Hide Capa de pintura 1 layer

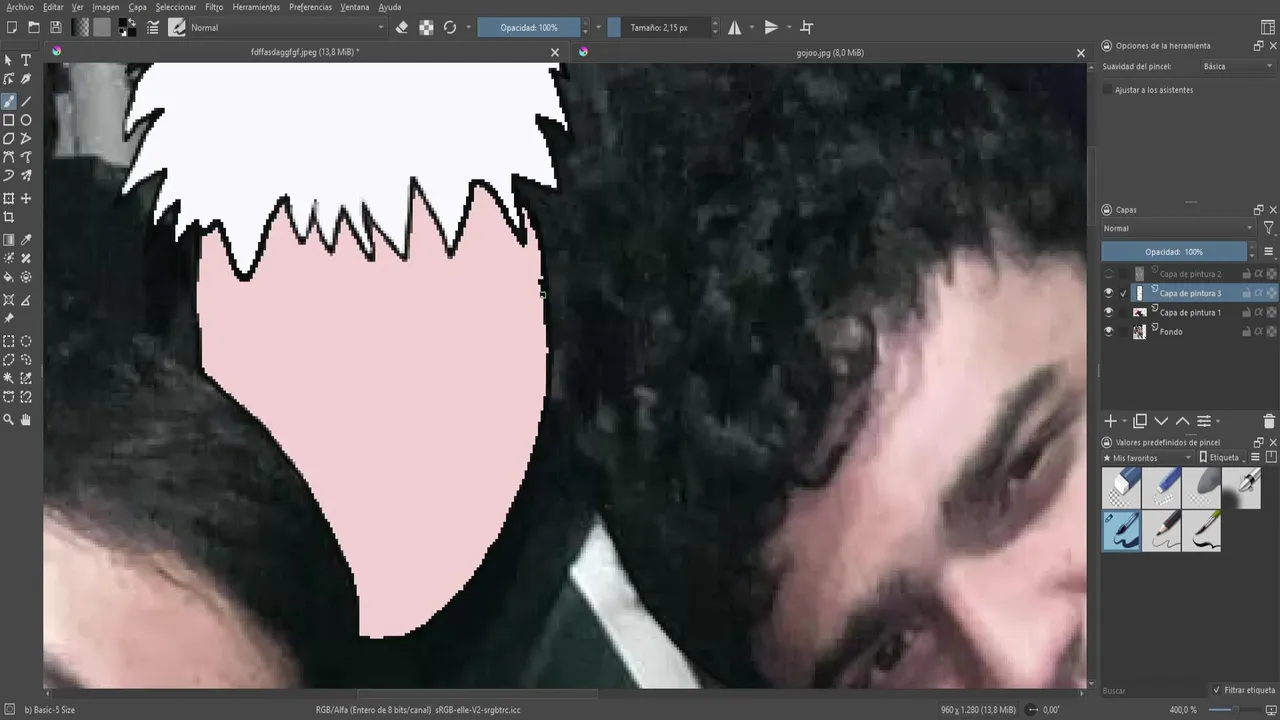tap(1108, 312)
